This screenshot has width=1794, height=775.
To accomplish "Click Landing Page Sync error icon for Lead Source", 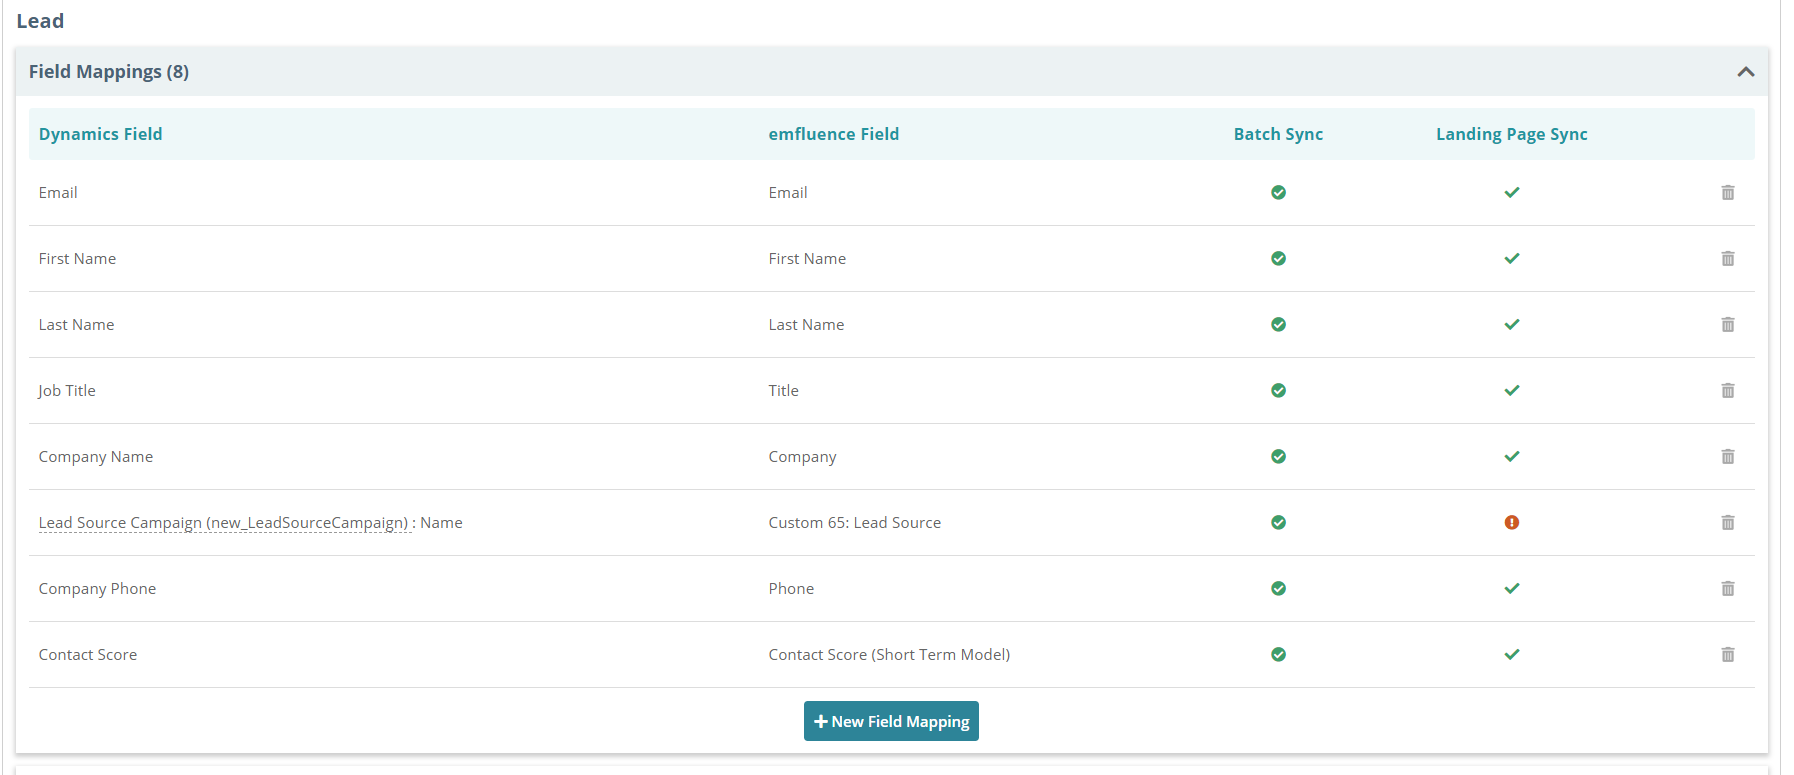I will [x=1511, y=522].
